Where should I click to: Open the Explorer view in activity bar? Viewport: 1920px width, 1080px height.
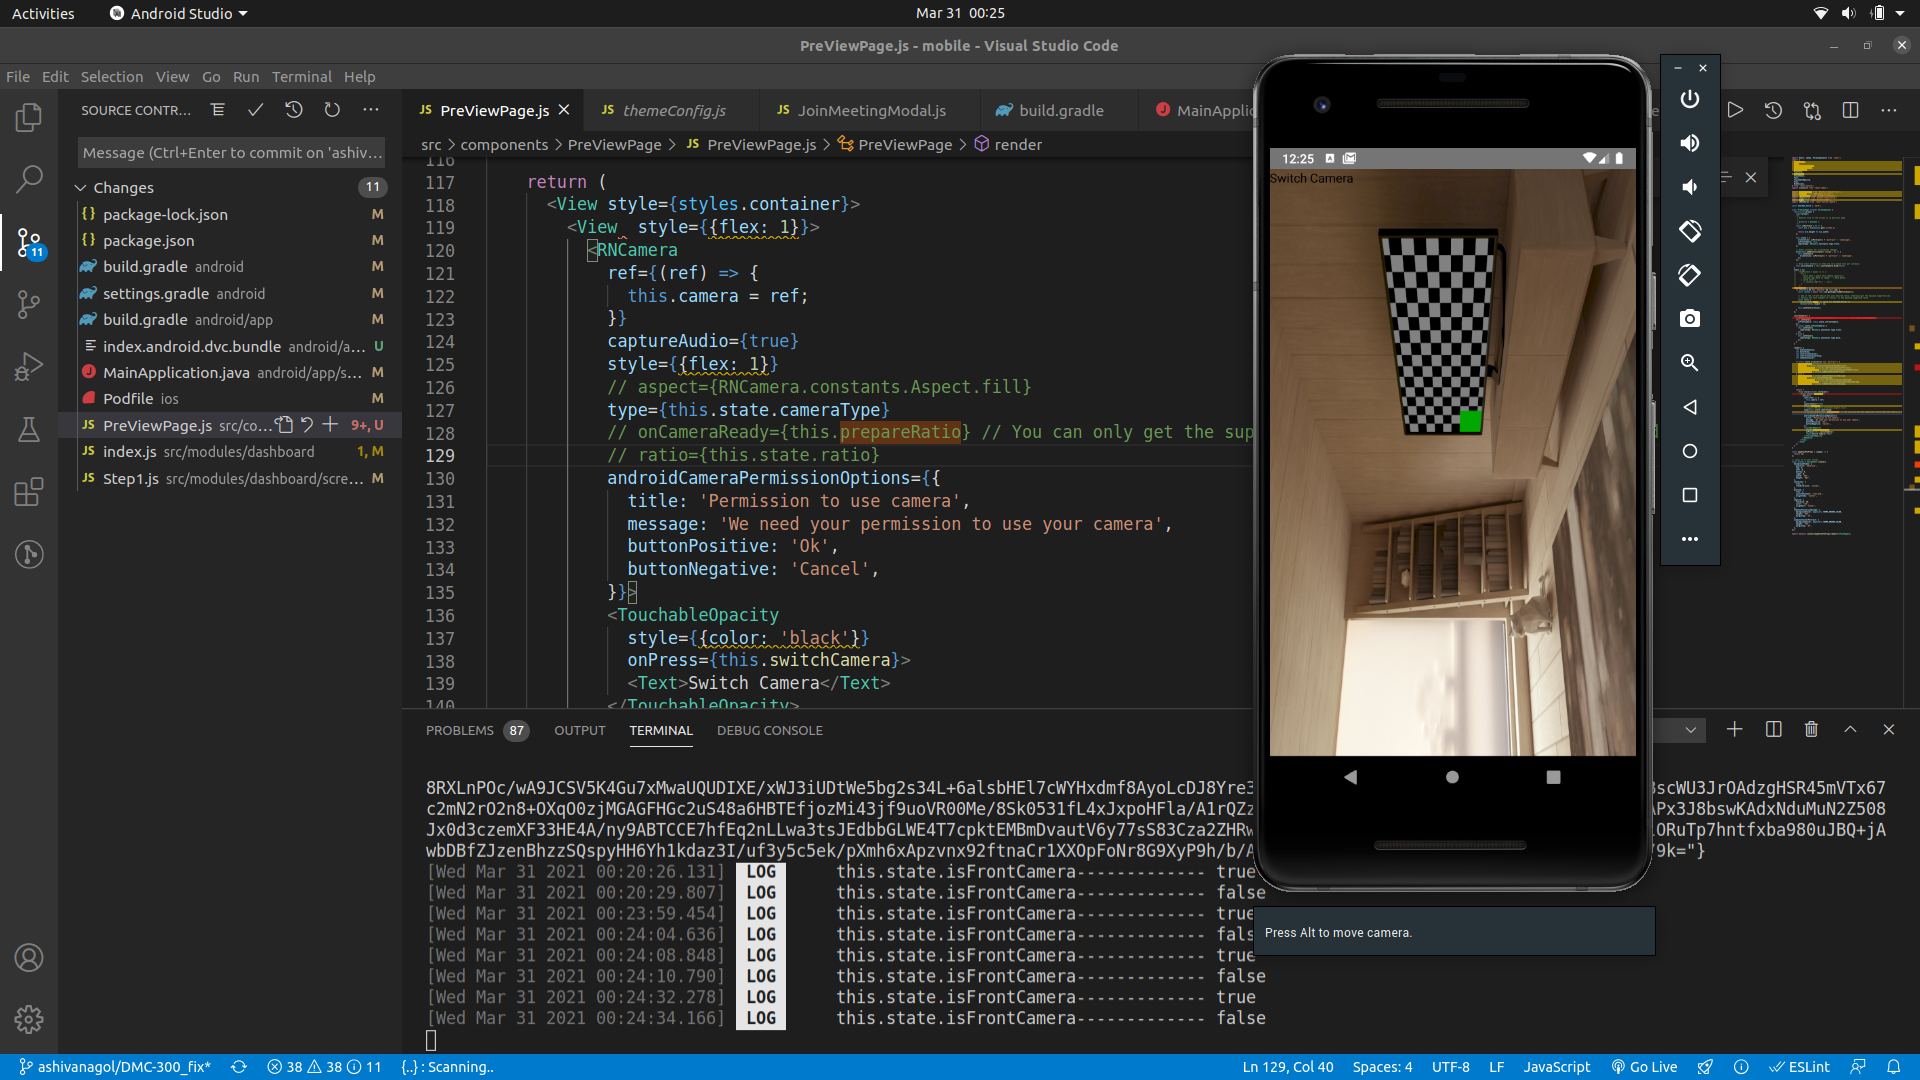coord(29,118)
